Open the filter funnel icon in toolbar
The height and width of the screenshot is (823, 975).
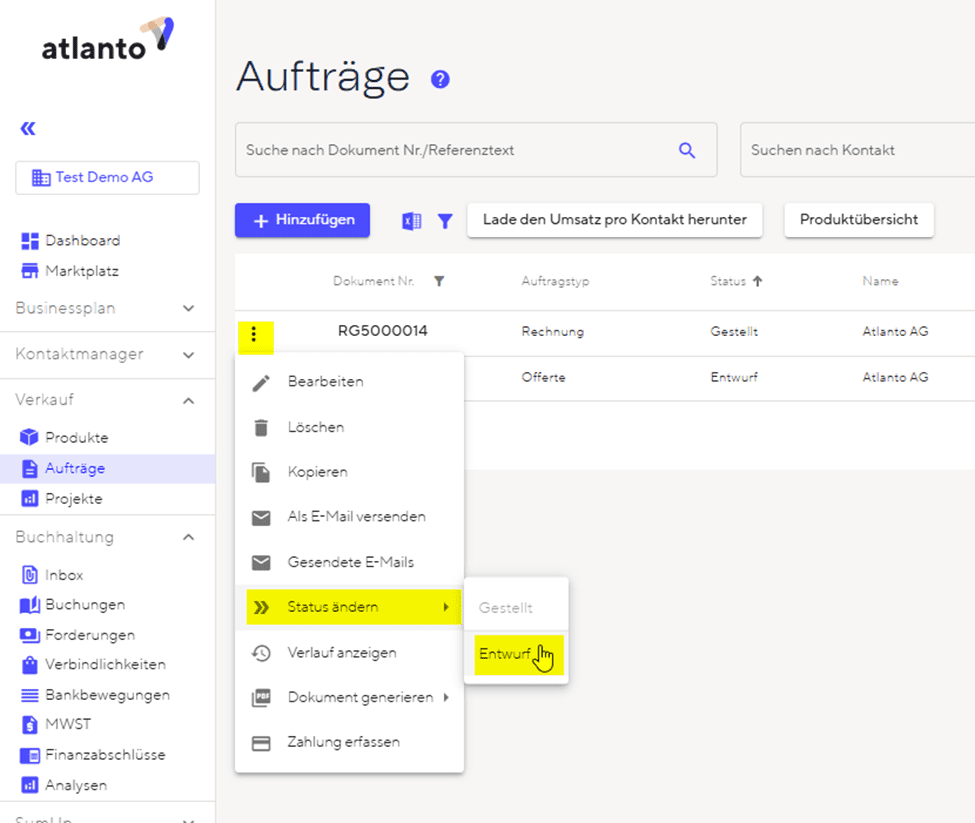(445, 221)
